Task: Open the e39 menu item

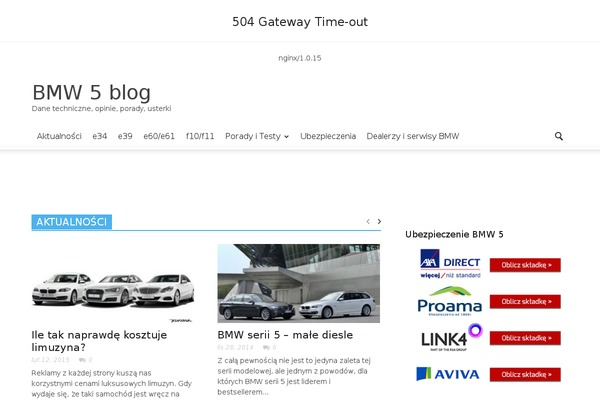Action: (125, 136)
